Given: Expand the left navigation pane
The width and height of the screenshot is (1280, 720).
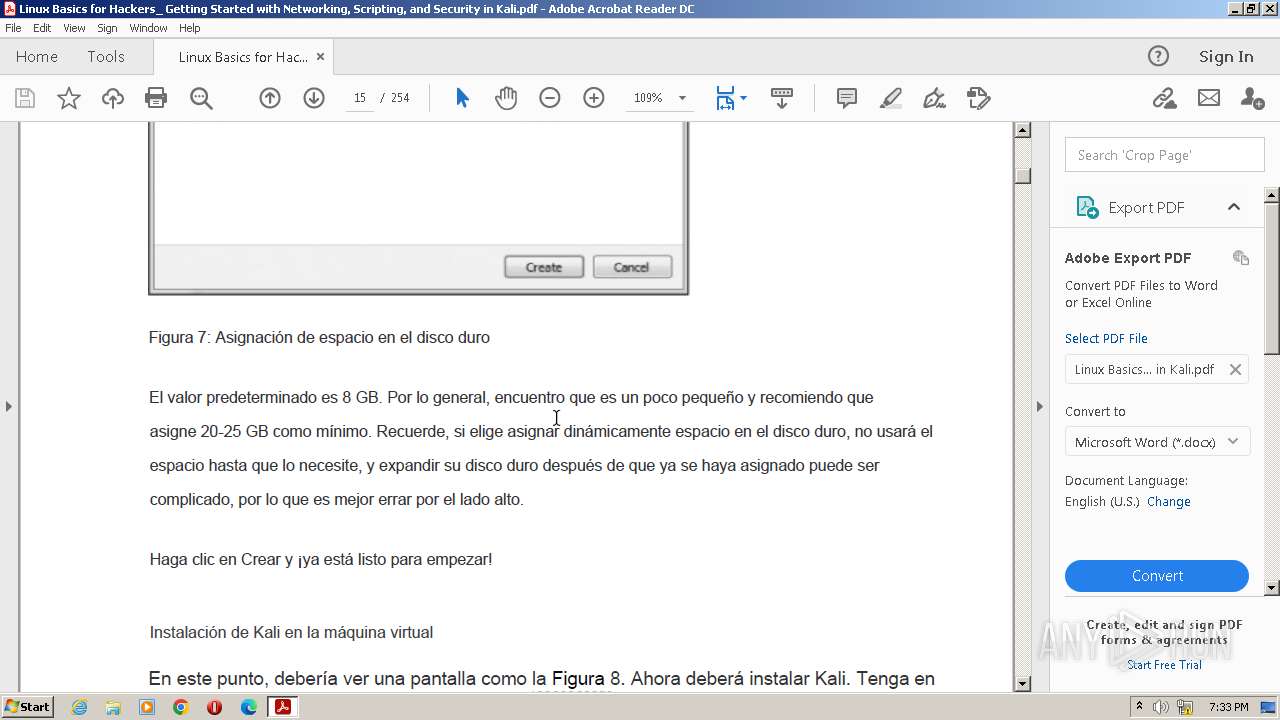Looking at the screenshot, I should [x=8, y=406].
